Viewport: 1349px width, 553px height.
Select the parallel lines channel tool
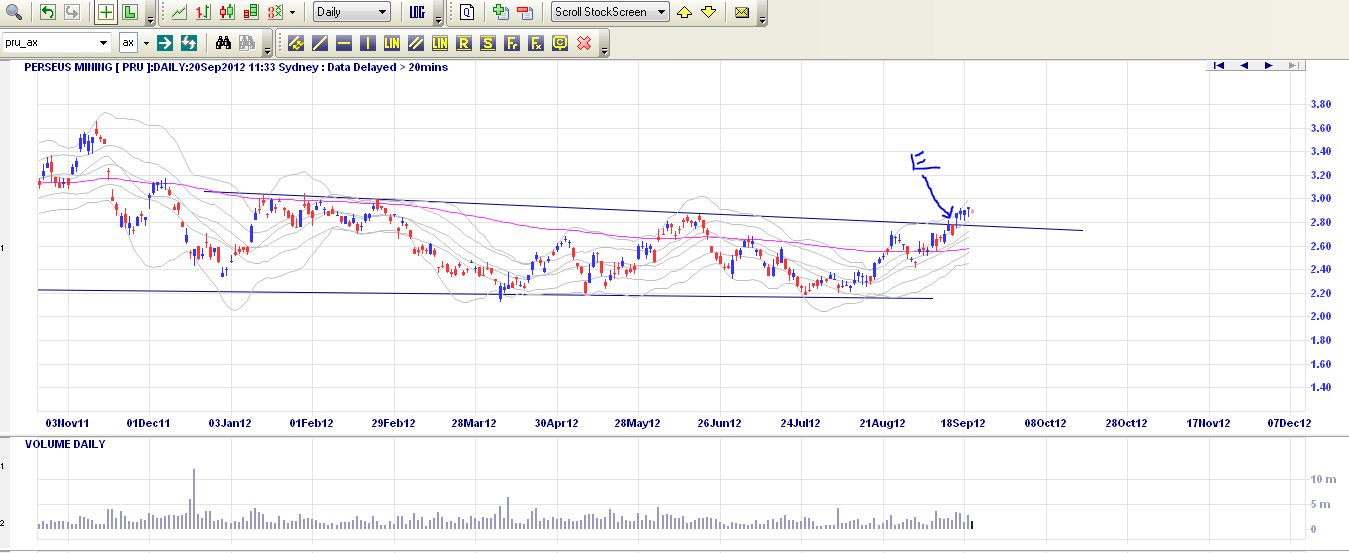click(415, 43)
